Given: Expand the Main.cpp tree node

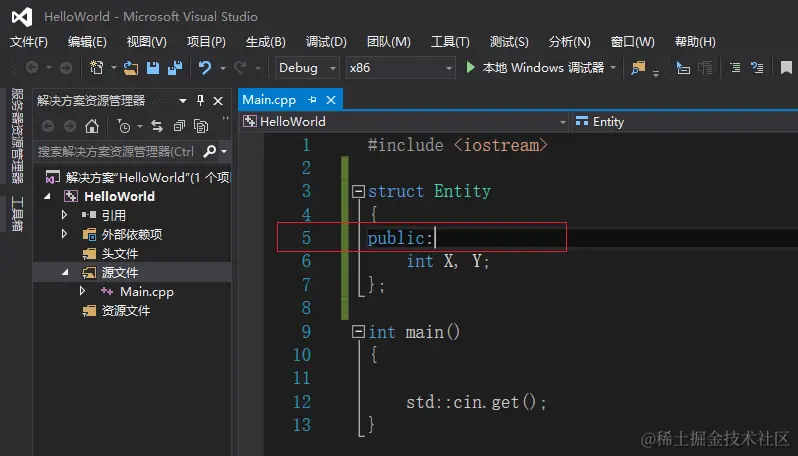Looking at the screenshot, I should pos(82,291).
